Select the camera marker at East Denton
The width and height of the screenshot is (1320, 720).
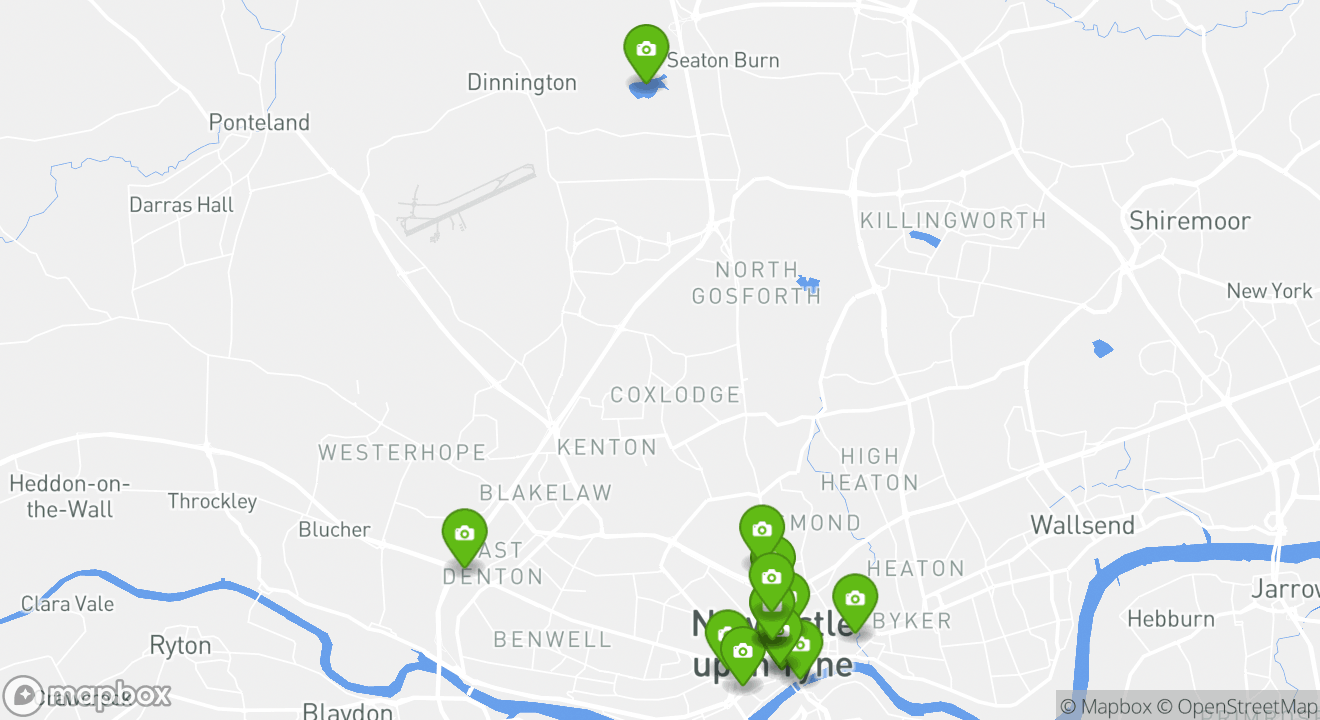(x=464, y=537)
